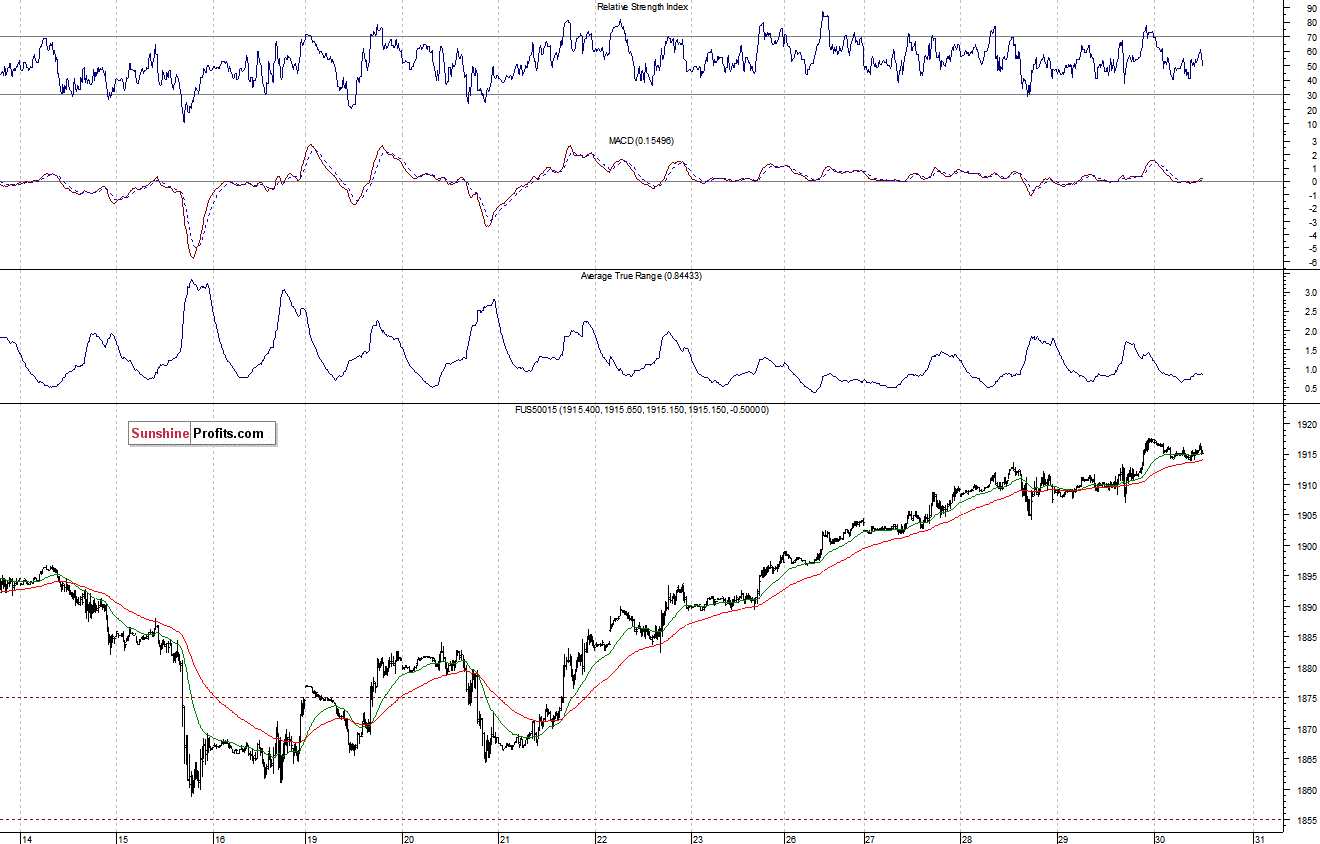Select the 1.5 value on ATR scale
The height and width of the screenshot is (844, 1320).
tap(1309, 351)
